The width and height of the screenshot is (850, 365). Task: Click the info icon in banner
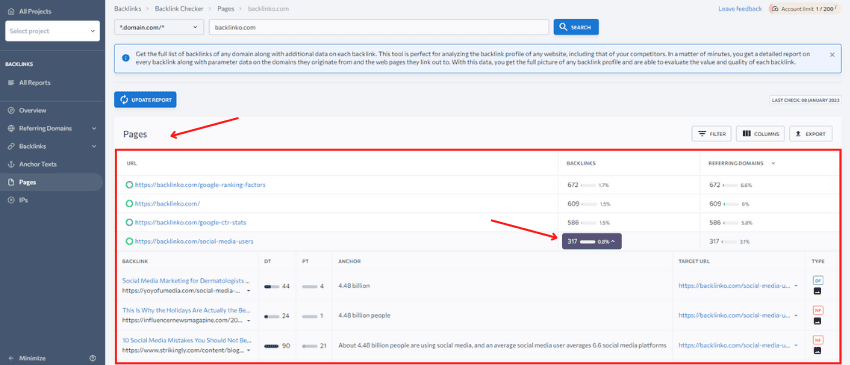[126, 57]
